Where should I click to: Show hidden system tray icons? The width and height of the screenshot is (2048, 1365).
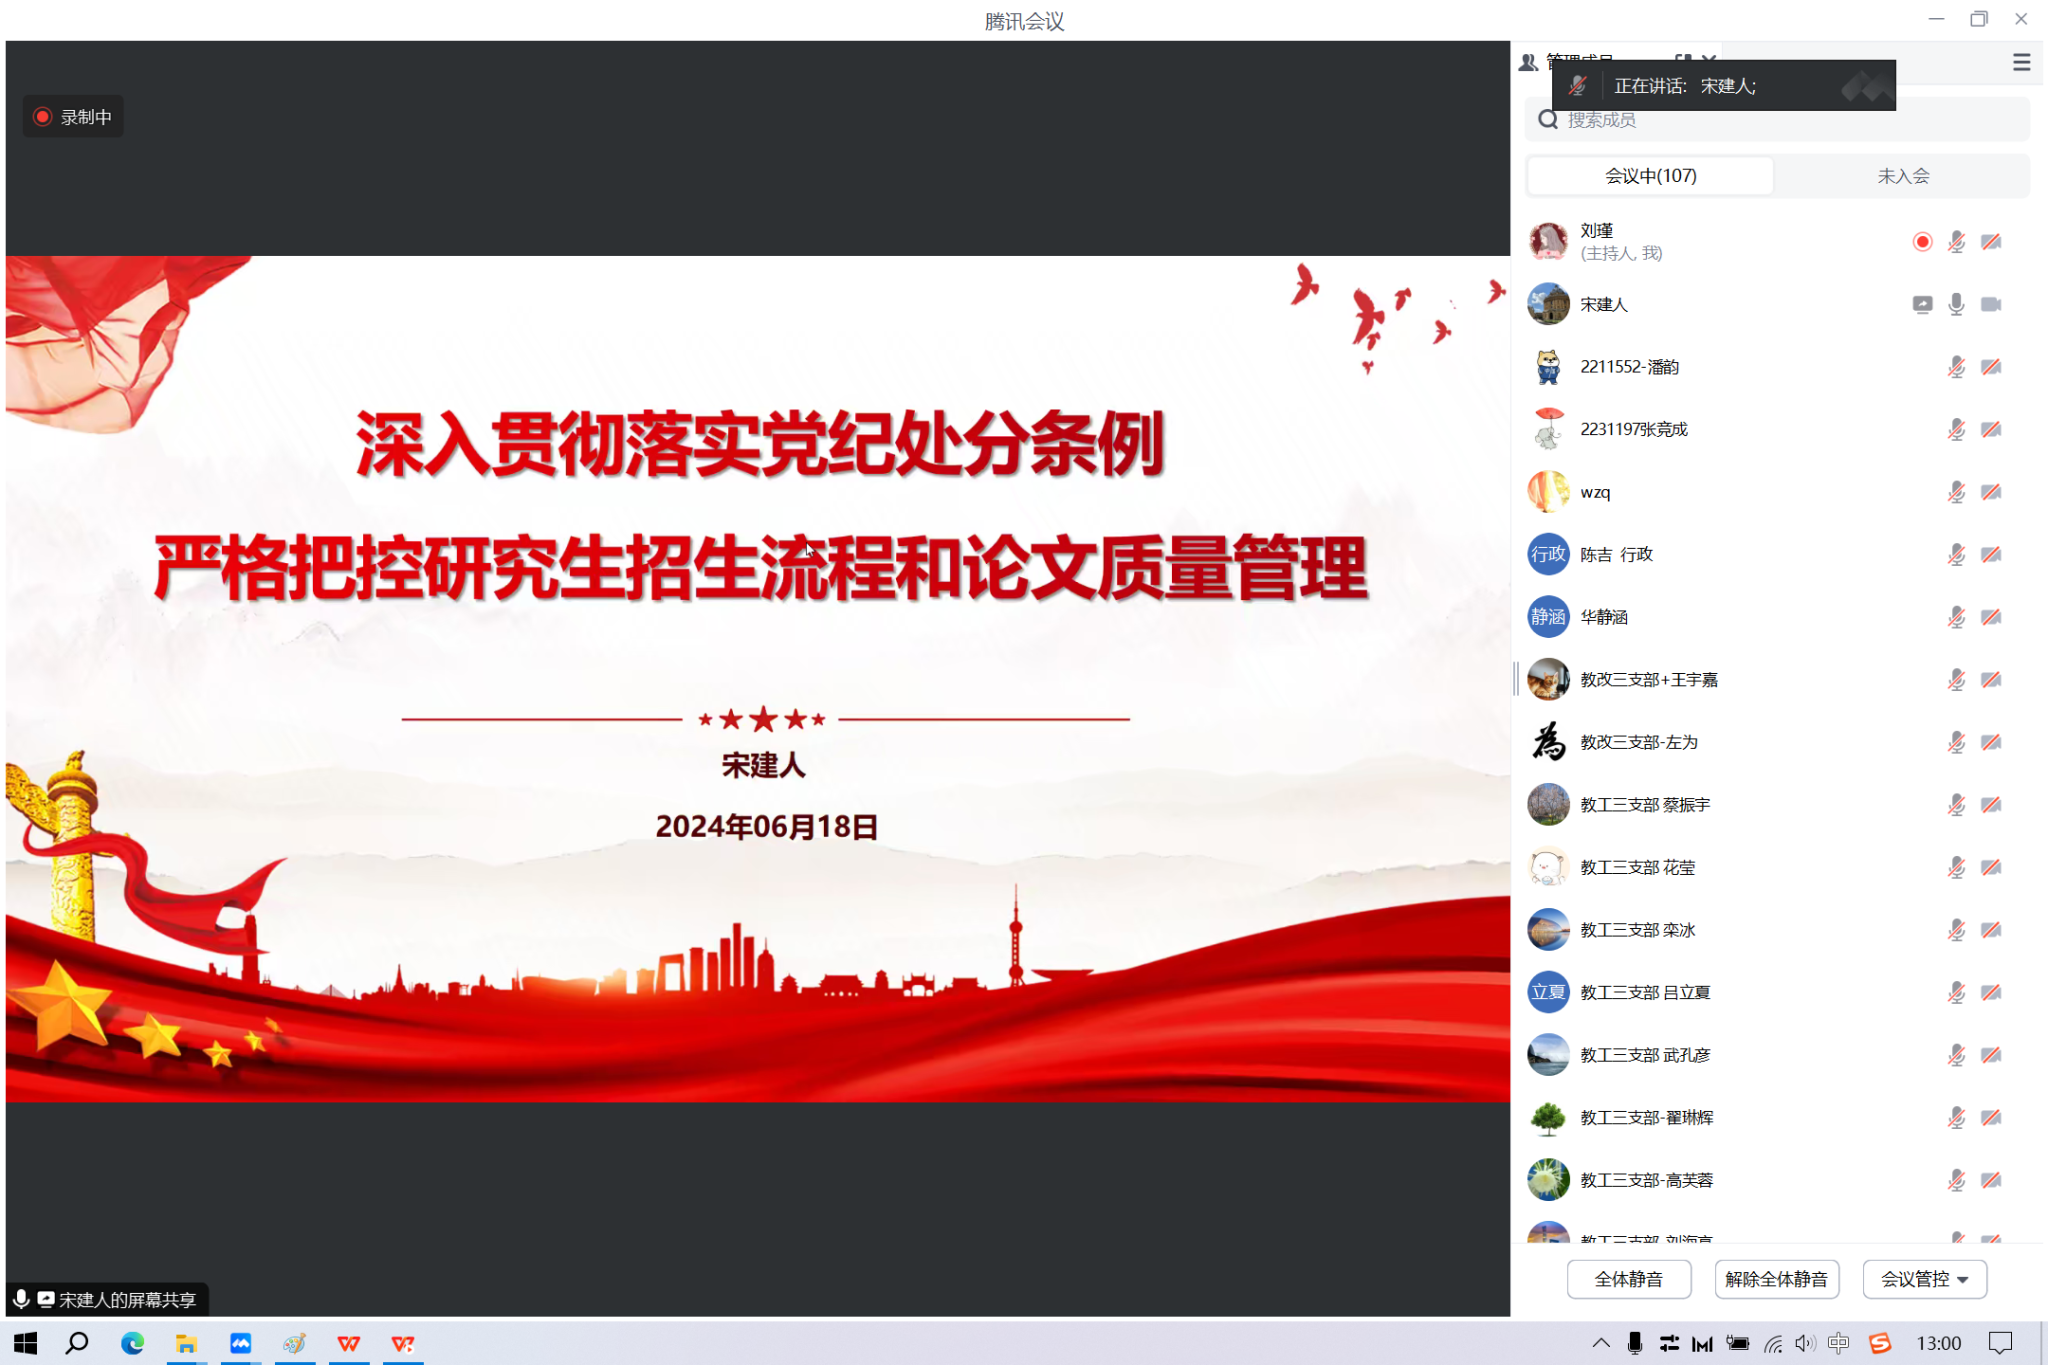point(1600,1343)
